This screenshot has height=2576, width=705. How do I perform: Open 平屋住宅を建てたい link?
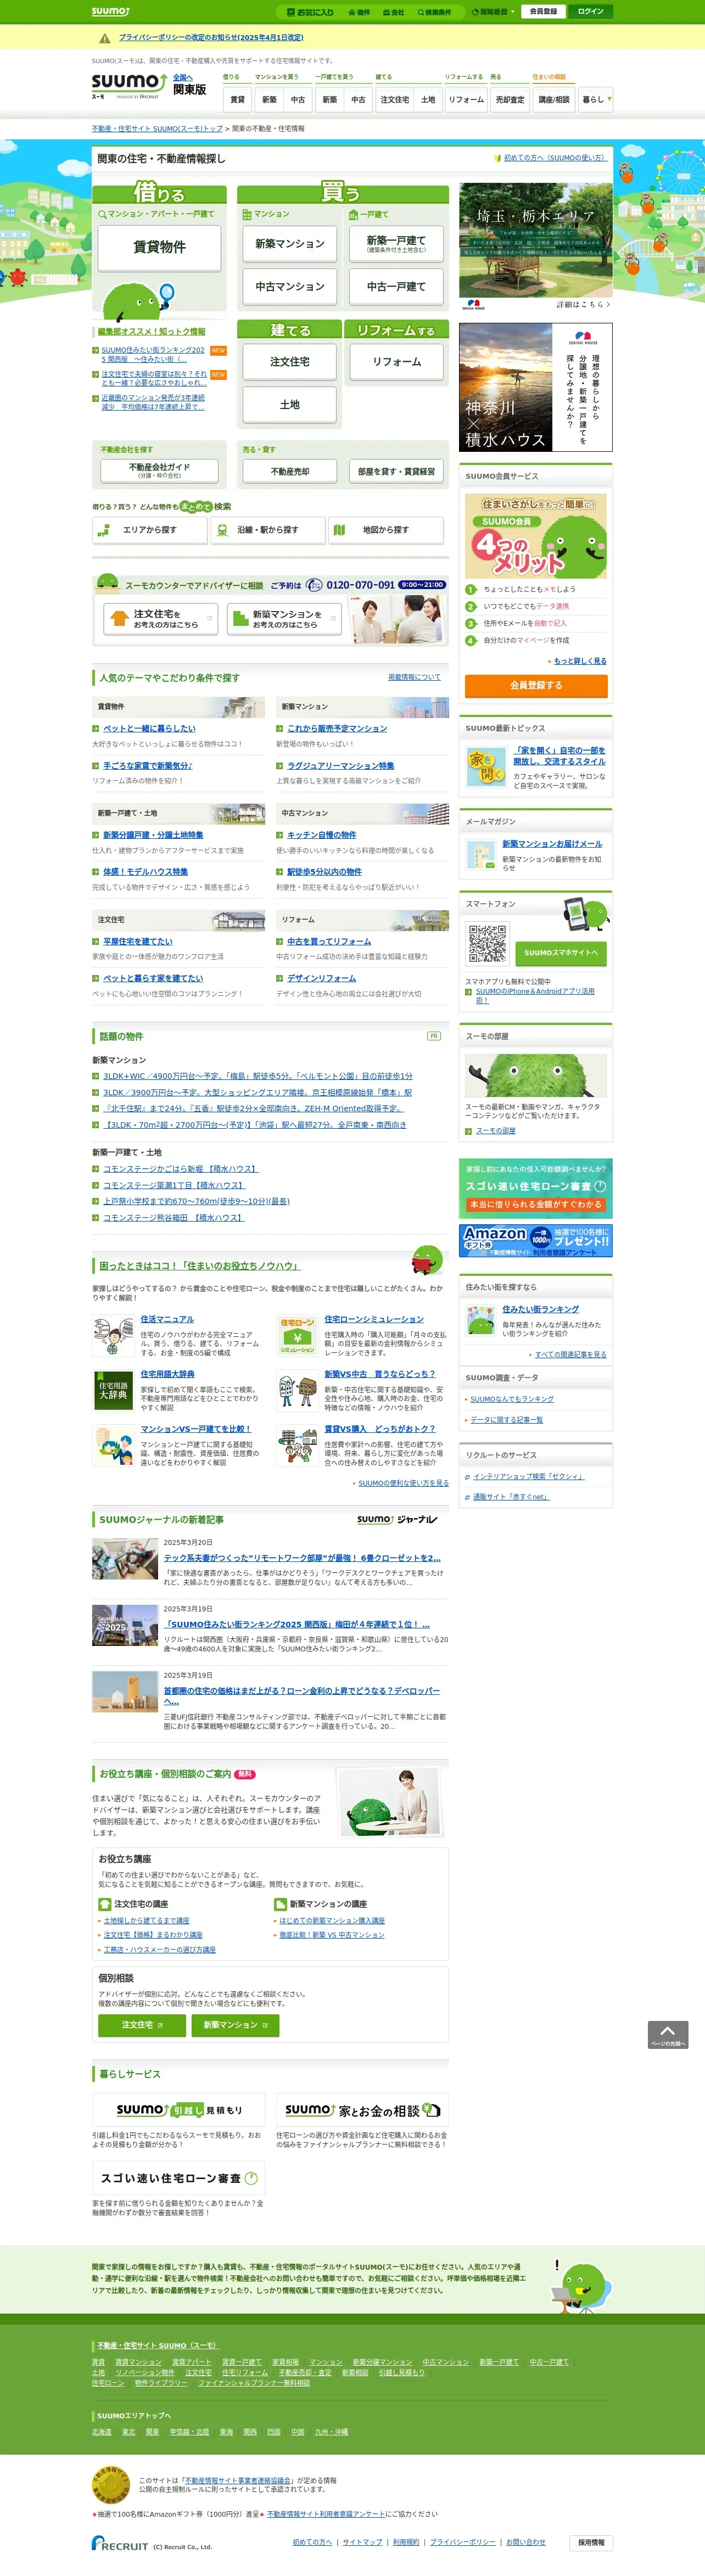point(138,941)
